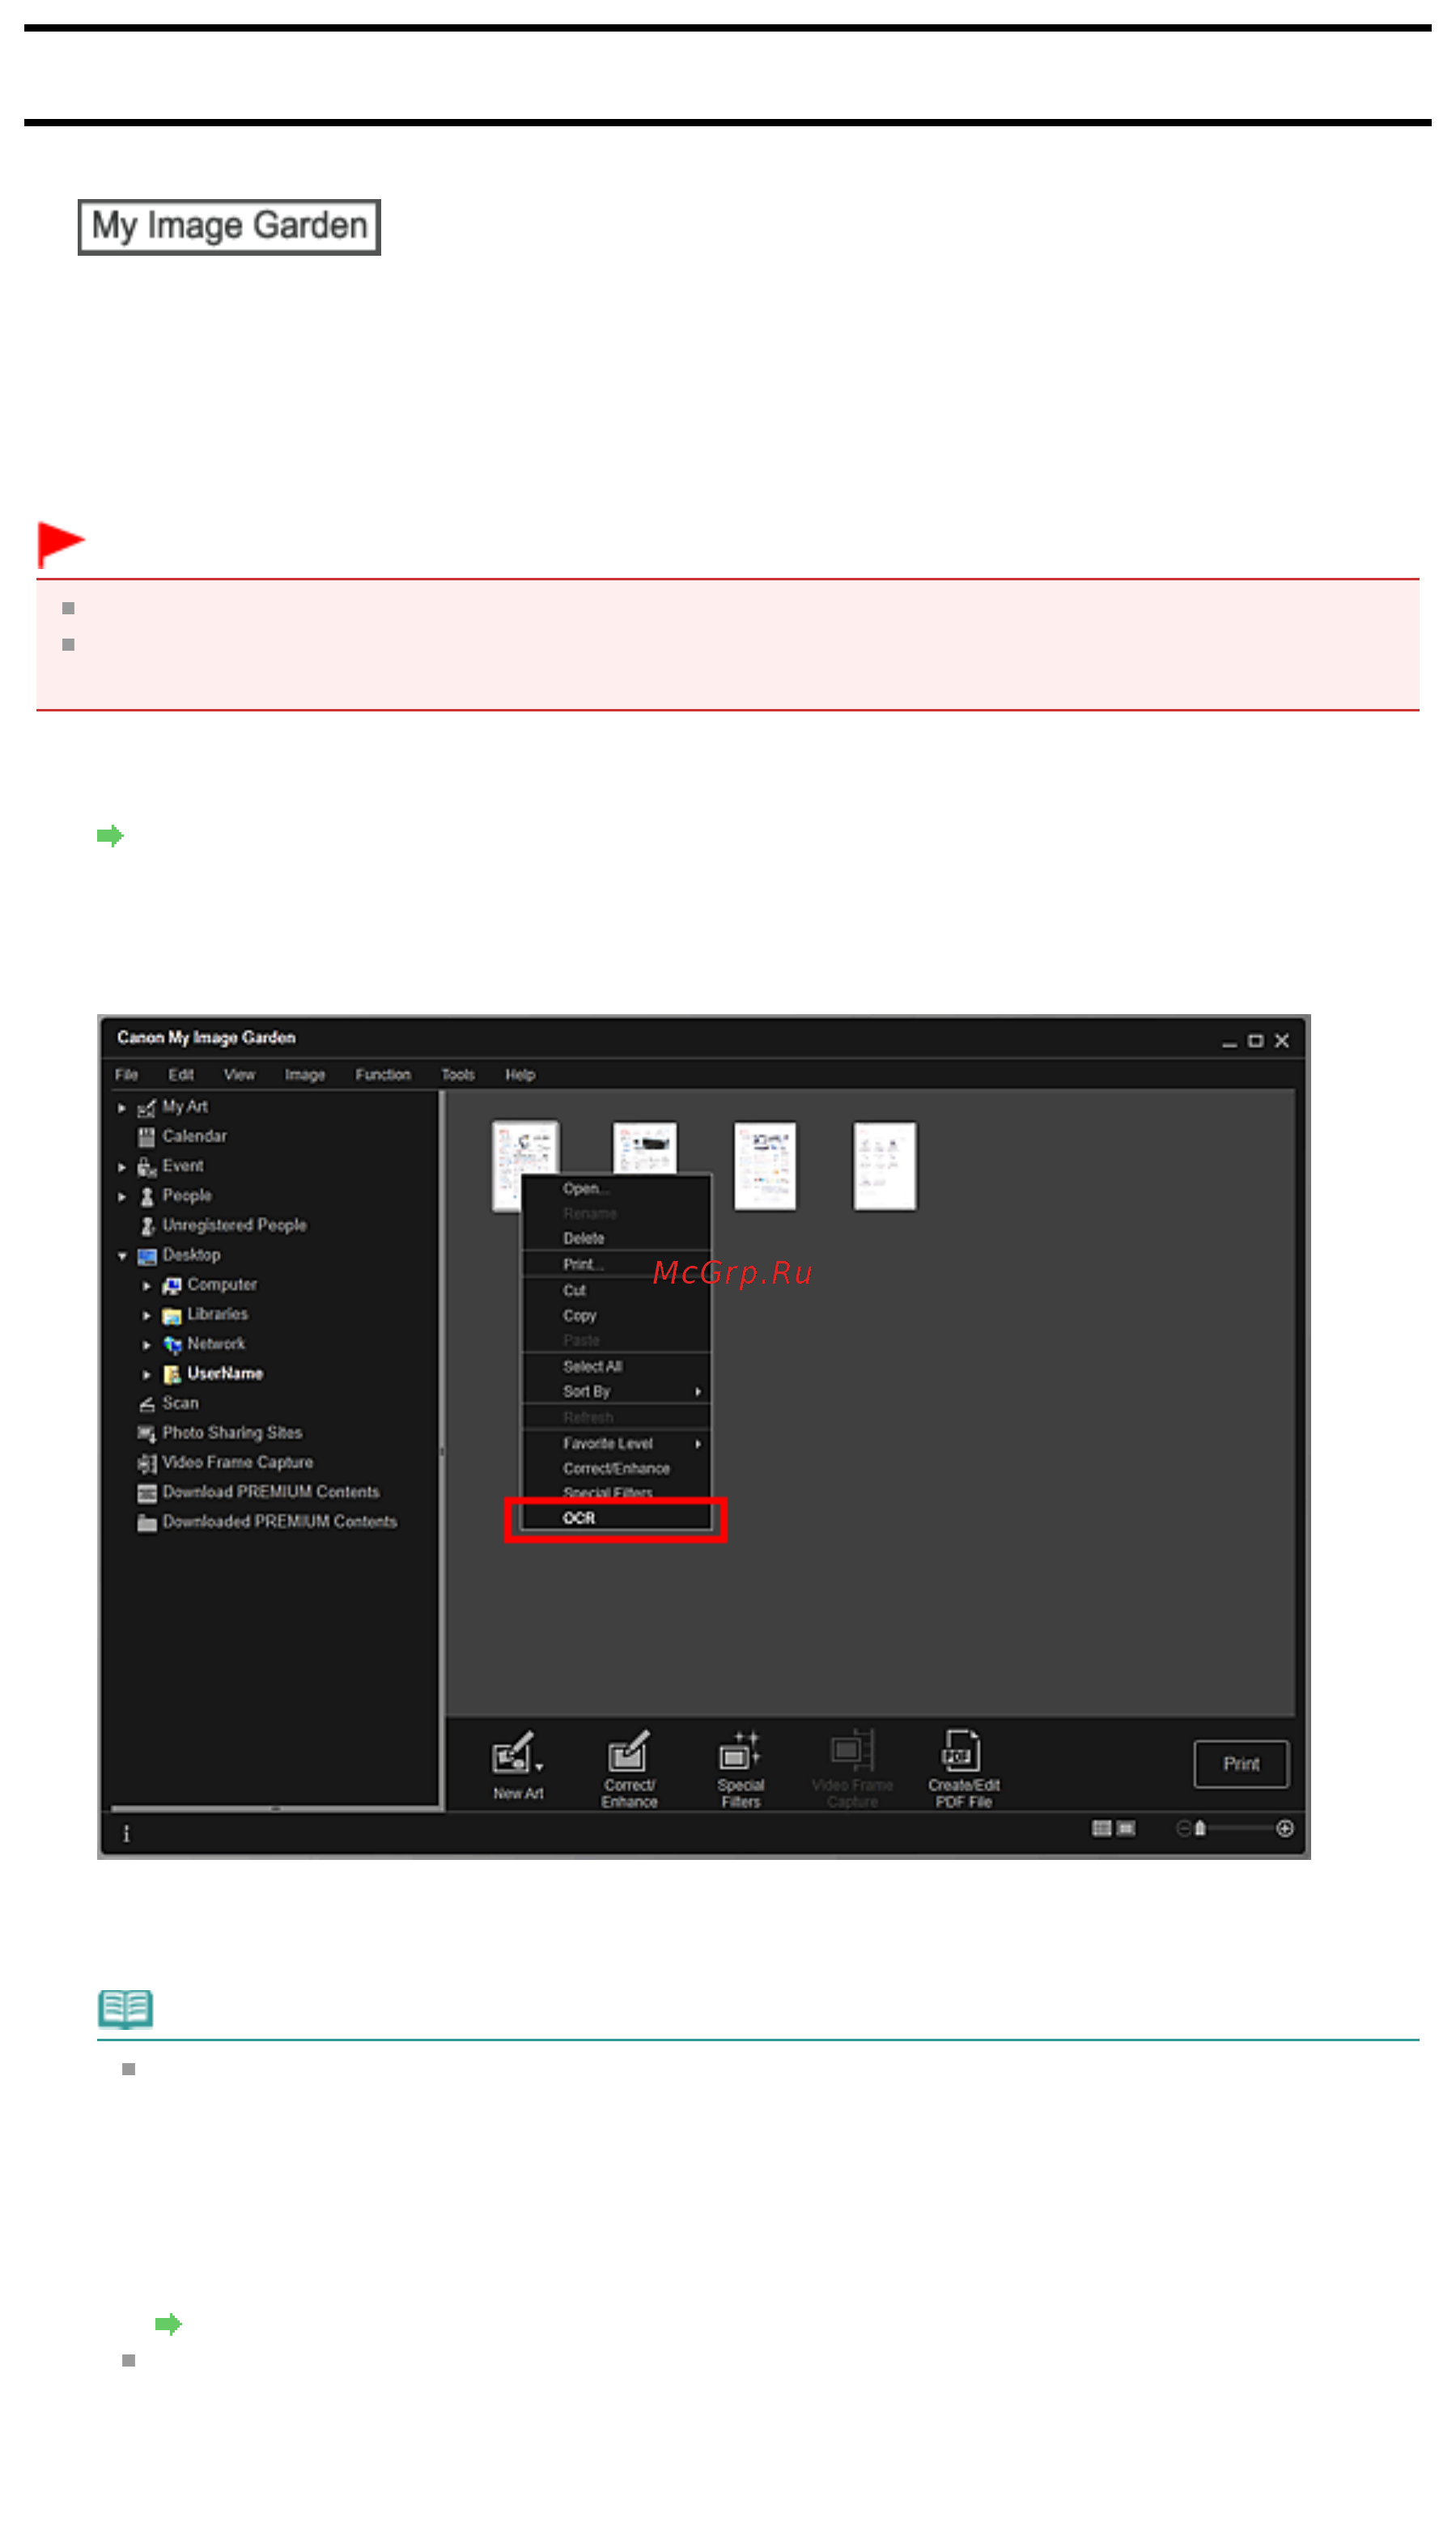Expand the Network tree arrow
The height and width of the screenshot is (2543, 1456).
pos(147,1345)
